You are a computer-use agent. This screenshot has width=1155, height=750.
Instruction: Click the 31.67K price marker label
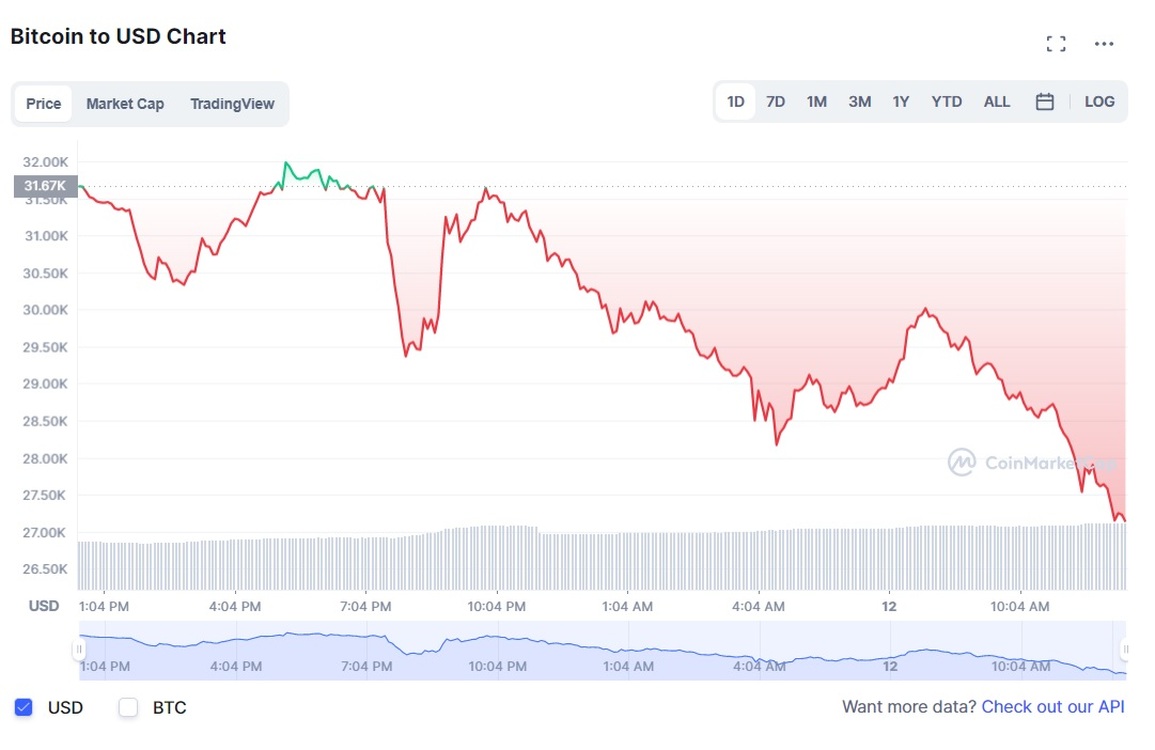(45, 186)
